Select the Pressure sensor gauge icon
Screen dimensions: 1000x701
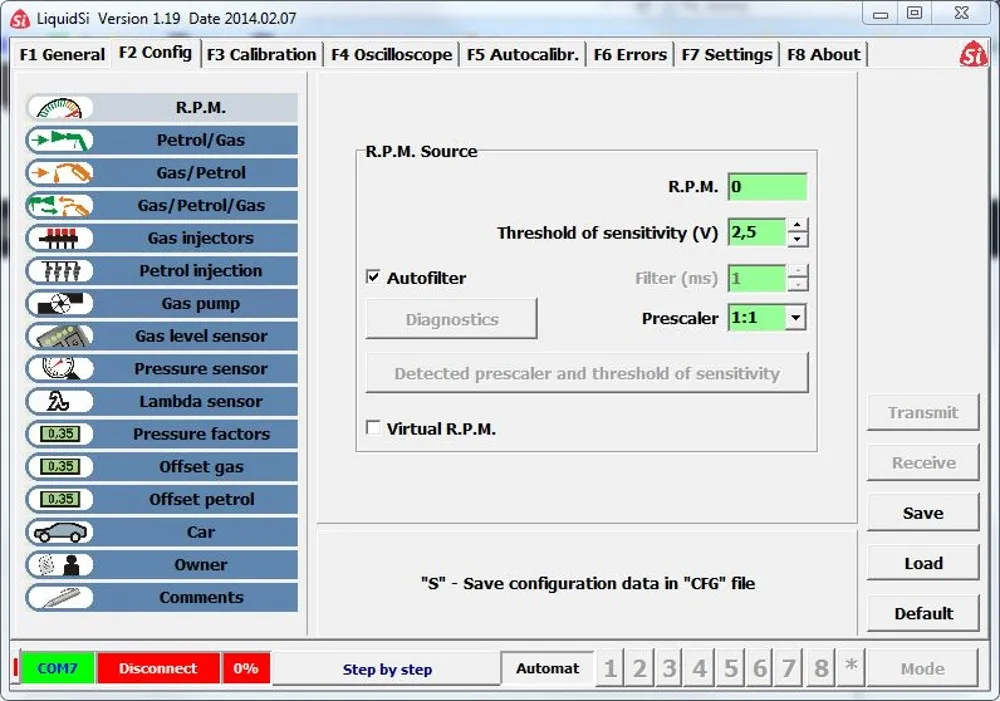point(60,369)
